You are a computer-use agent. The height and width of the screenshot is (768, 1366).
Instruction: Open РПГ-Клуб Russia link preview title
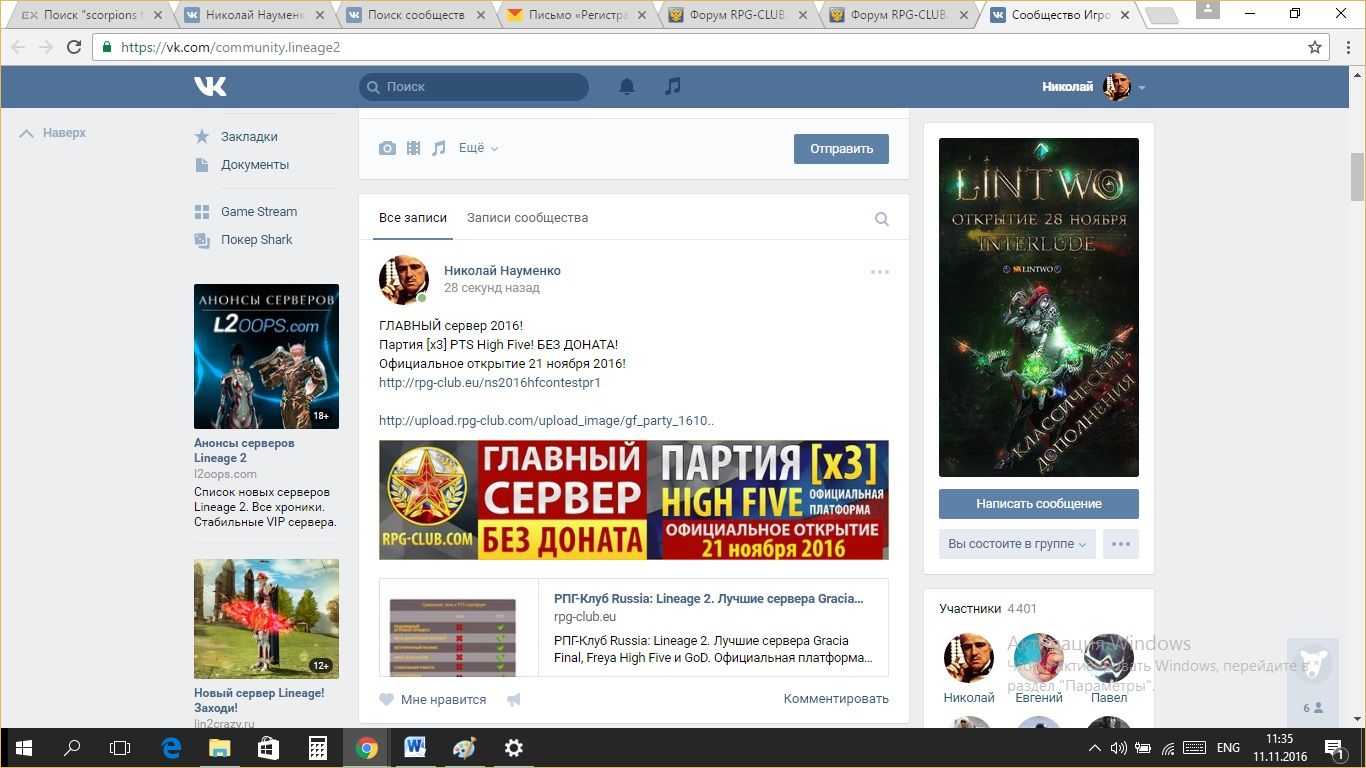708,599
